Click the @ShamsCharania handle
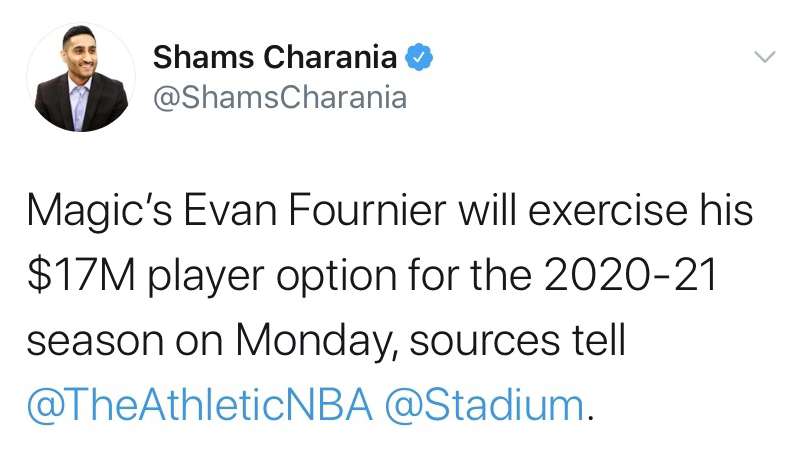The image size is (792, 475). (279, 98)
